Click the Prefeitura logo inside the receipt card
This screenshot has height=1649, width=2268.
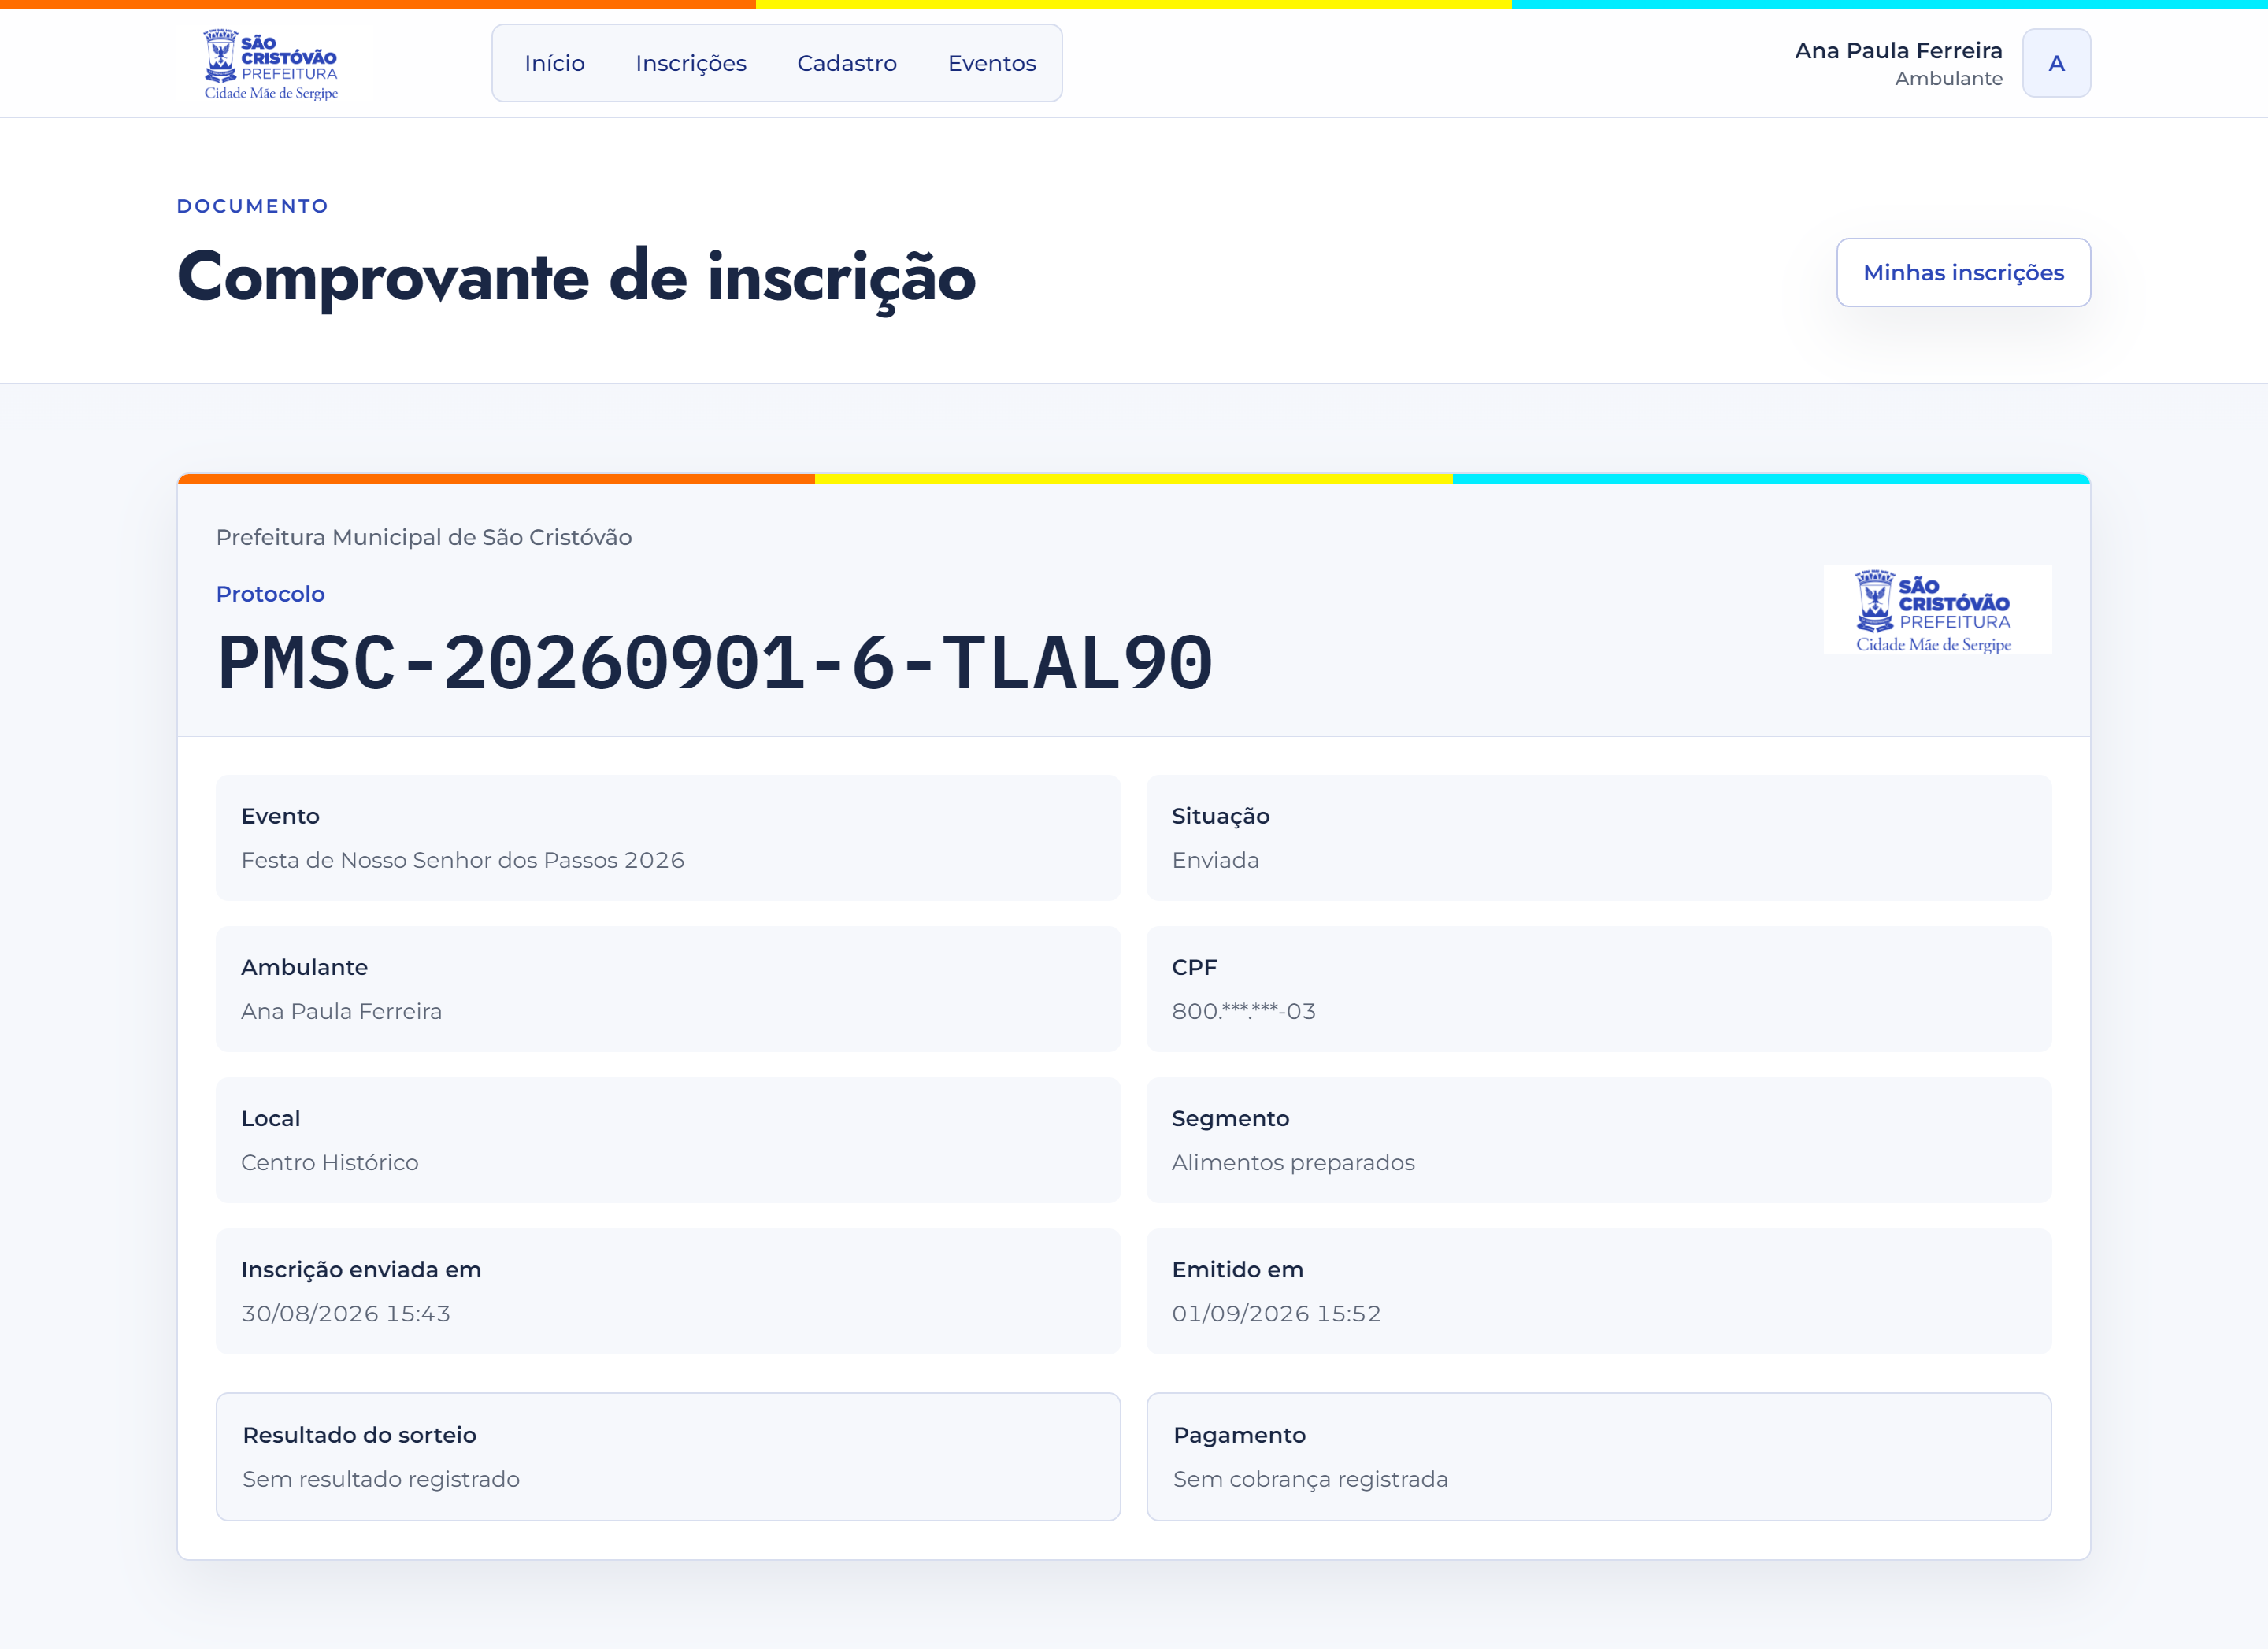coord(1937,610)
